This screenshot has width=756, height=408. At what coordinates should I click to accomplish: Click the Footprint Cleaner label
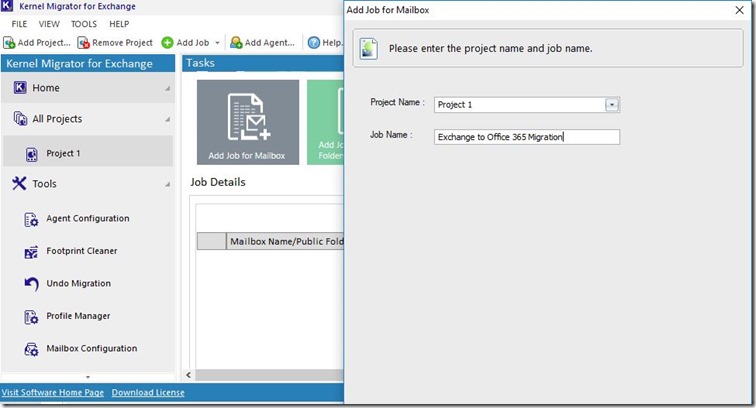(82, 251)
